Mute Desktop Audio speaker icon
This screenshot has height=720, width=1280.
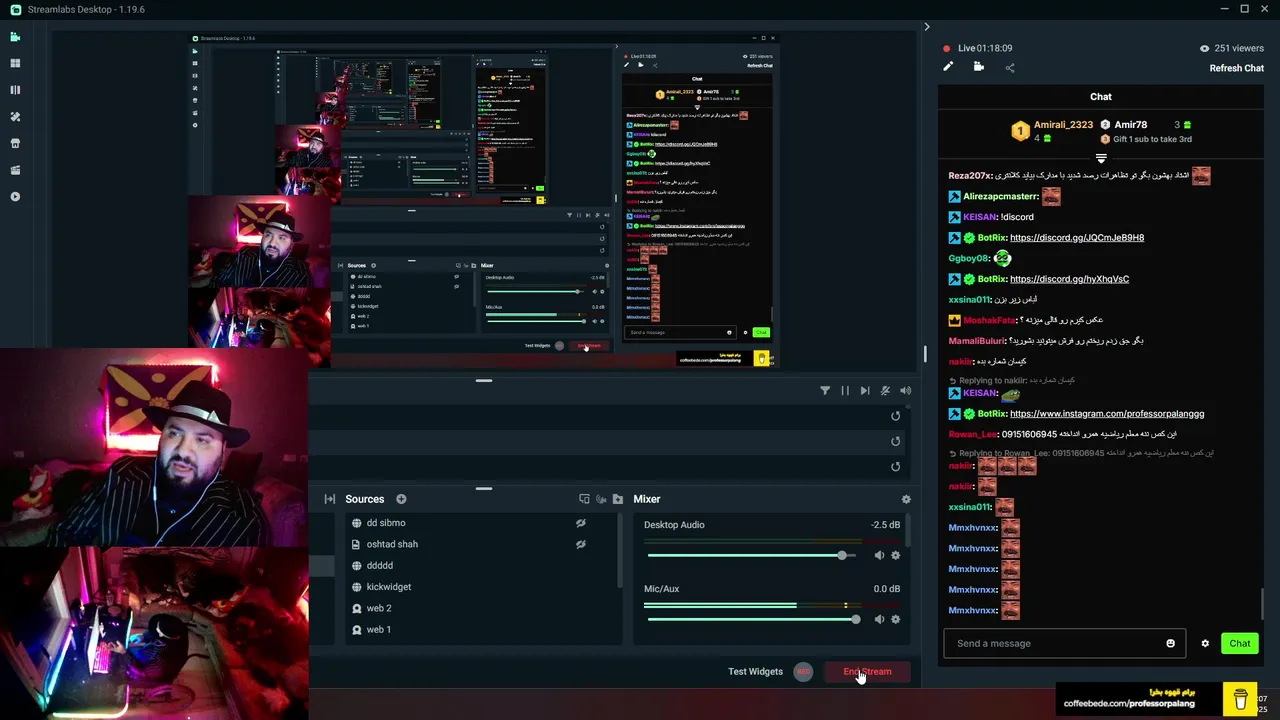pos(879,555)
